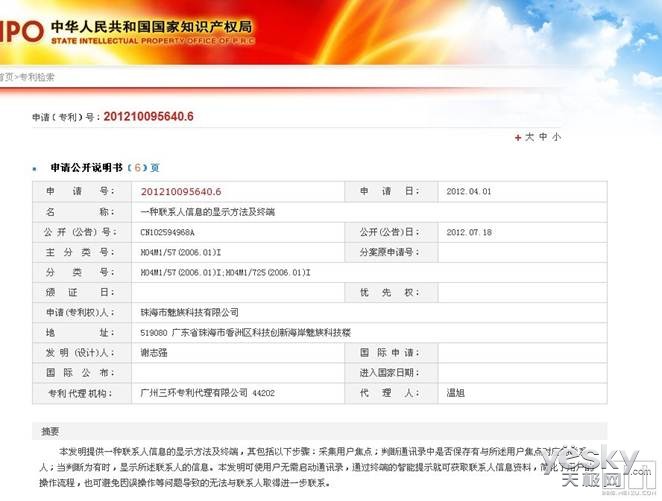The height and width of the screenshot is (501, 662).
Task: Click the address cell starting with 519080
Action: [369, 333]
